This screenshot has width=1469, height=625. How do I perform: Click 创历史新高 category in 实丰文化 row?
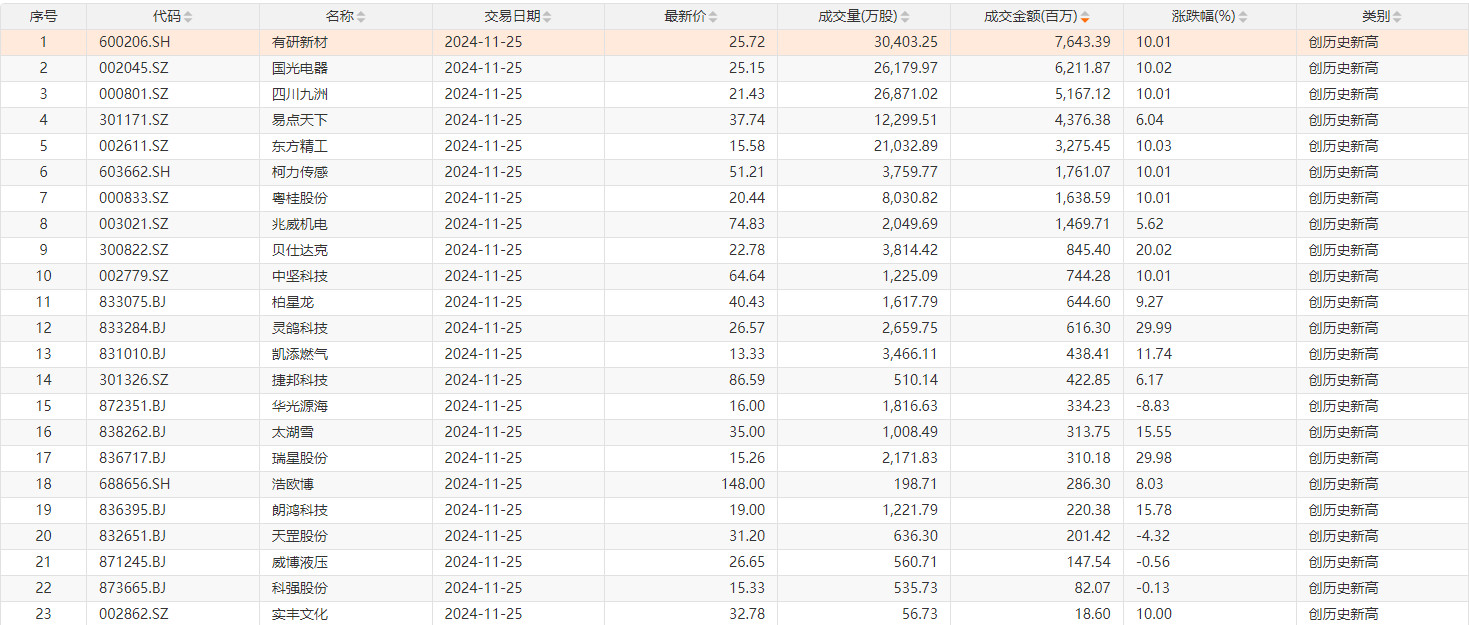pyautogui.click(x=1343, y=614)
